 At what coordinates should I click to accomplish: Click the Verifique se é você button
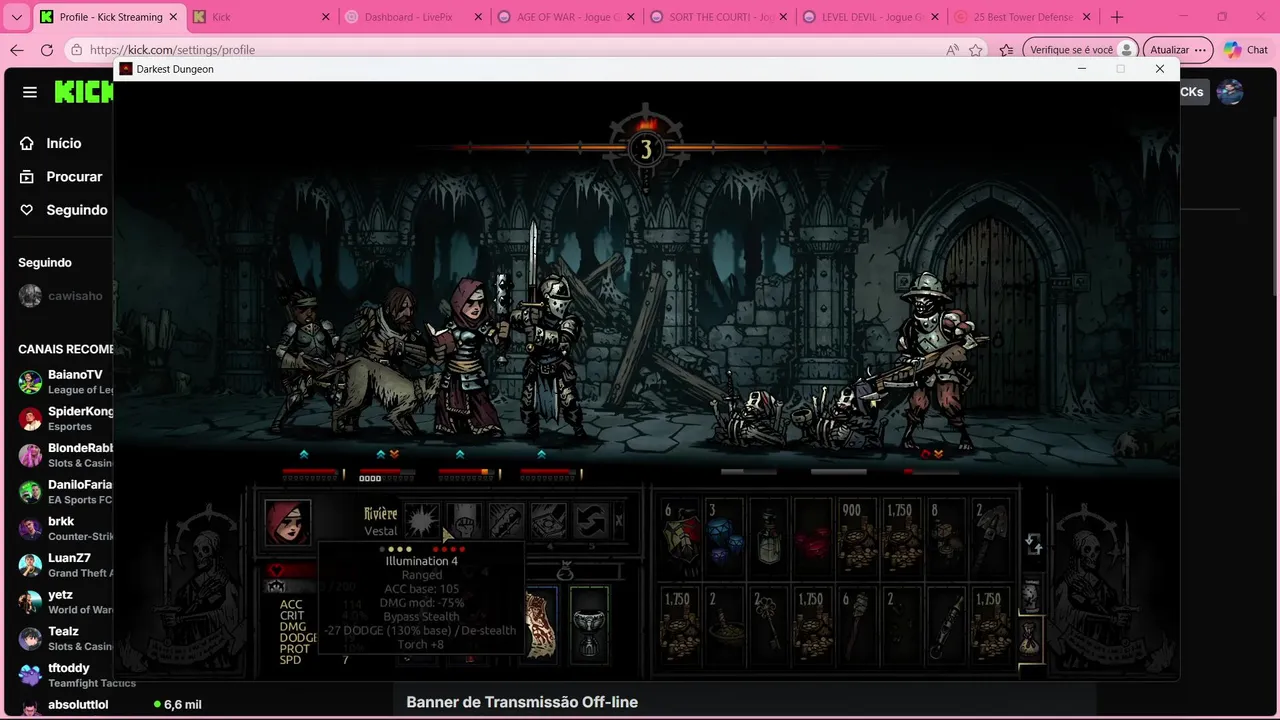(x=1080, y=50)
